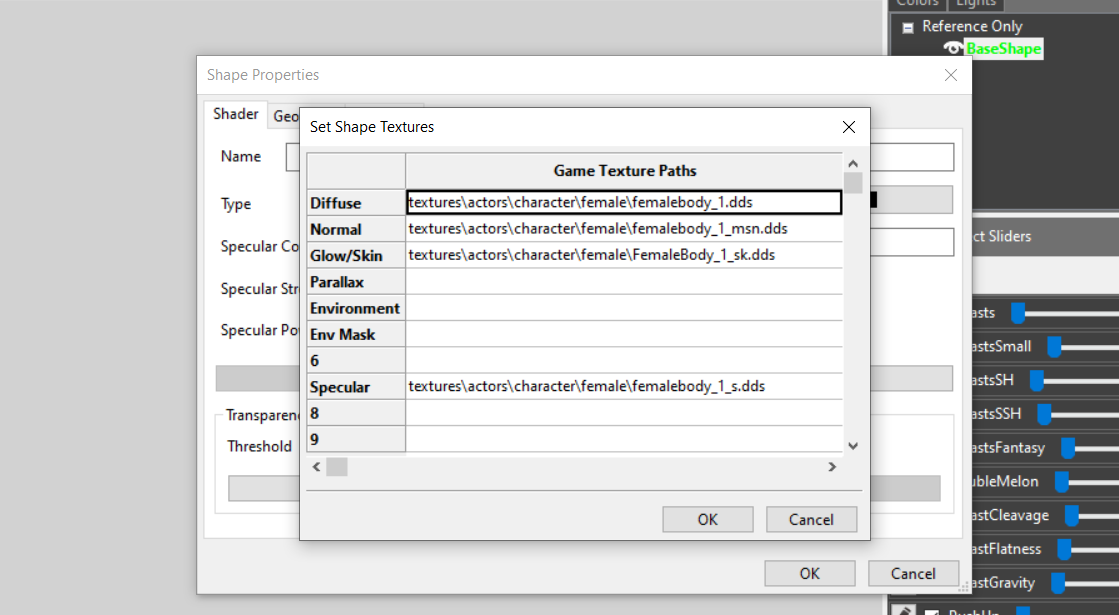The height and width of the screenshot is (615, 1119).
Task: Click the empty Parallax texture path cell
Action: [x=623, y=282]
